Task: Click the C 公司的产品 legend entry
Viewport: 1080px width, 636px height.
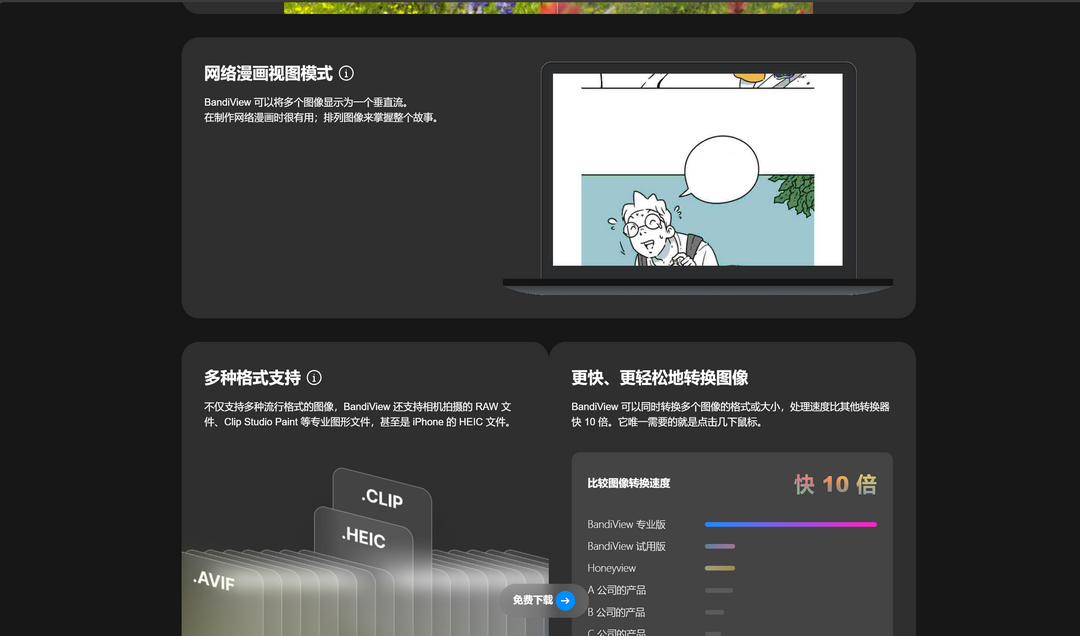Action: coord(618,632)
